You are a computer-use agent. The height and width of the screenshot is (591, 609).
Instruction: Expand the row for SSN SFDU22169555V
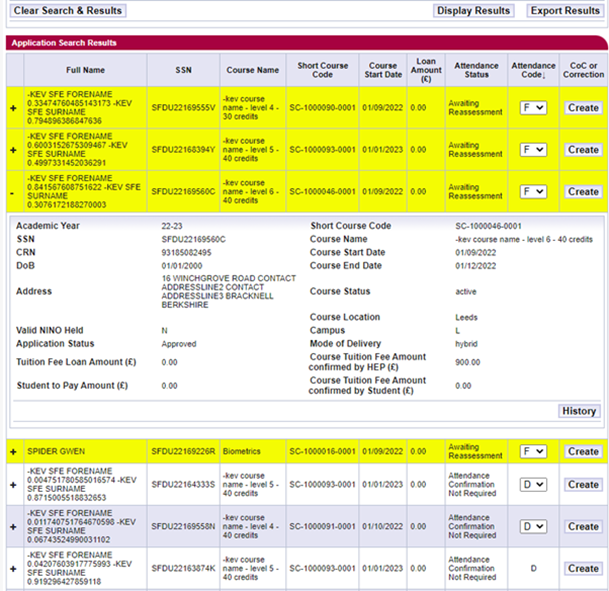[x=13, y=108]
